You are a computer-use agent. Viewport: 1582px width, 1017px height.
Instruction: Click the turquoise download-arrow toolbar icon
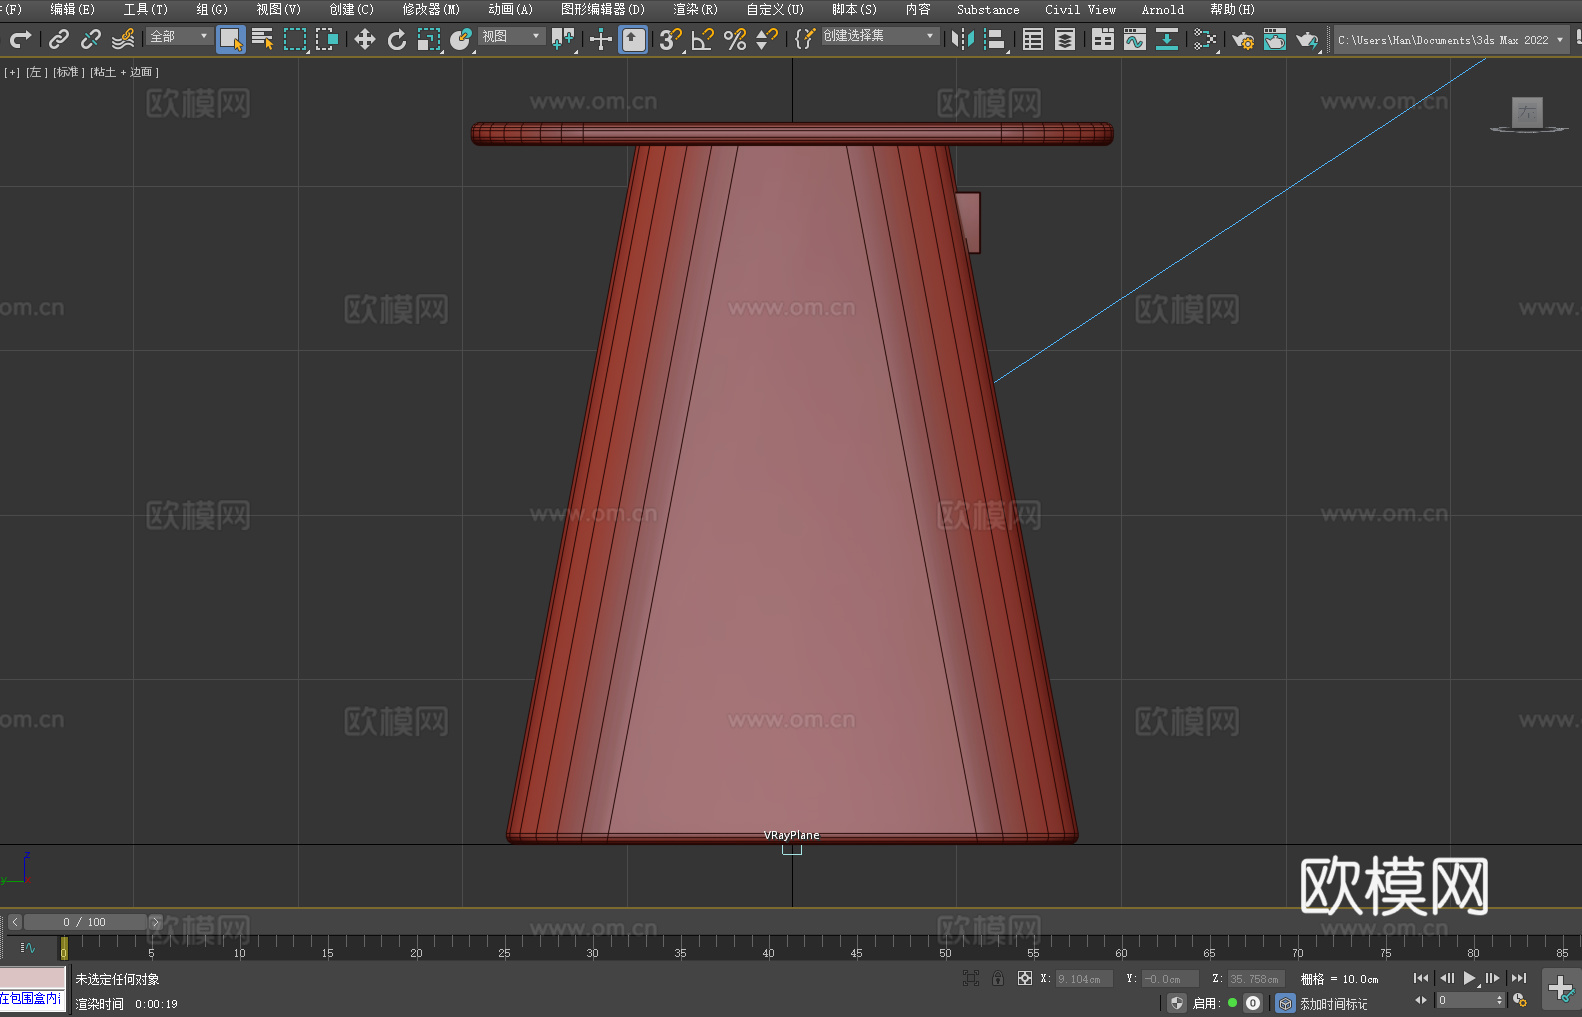coord(1167,39)
